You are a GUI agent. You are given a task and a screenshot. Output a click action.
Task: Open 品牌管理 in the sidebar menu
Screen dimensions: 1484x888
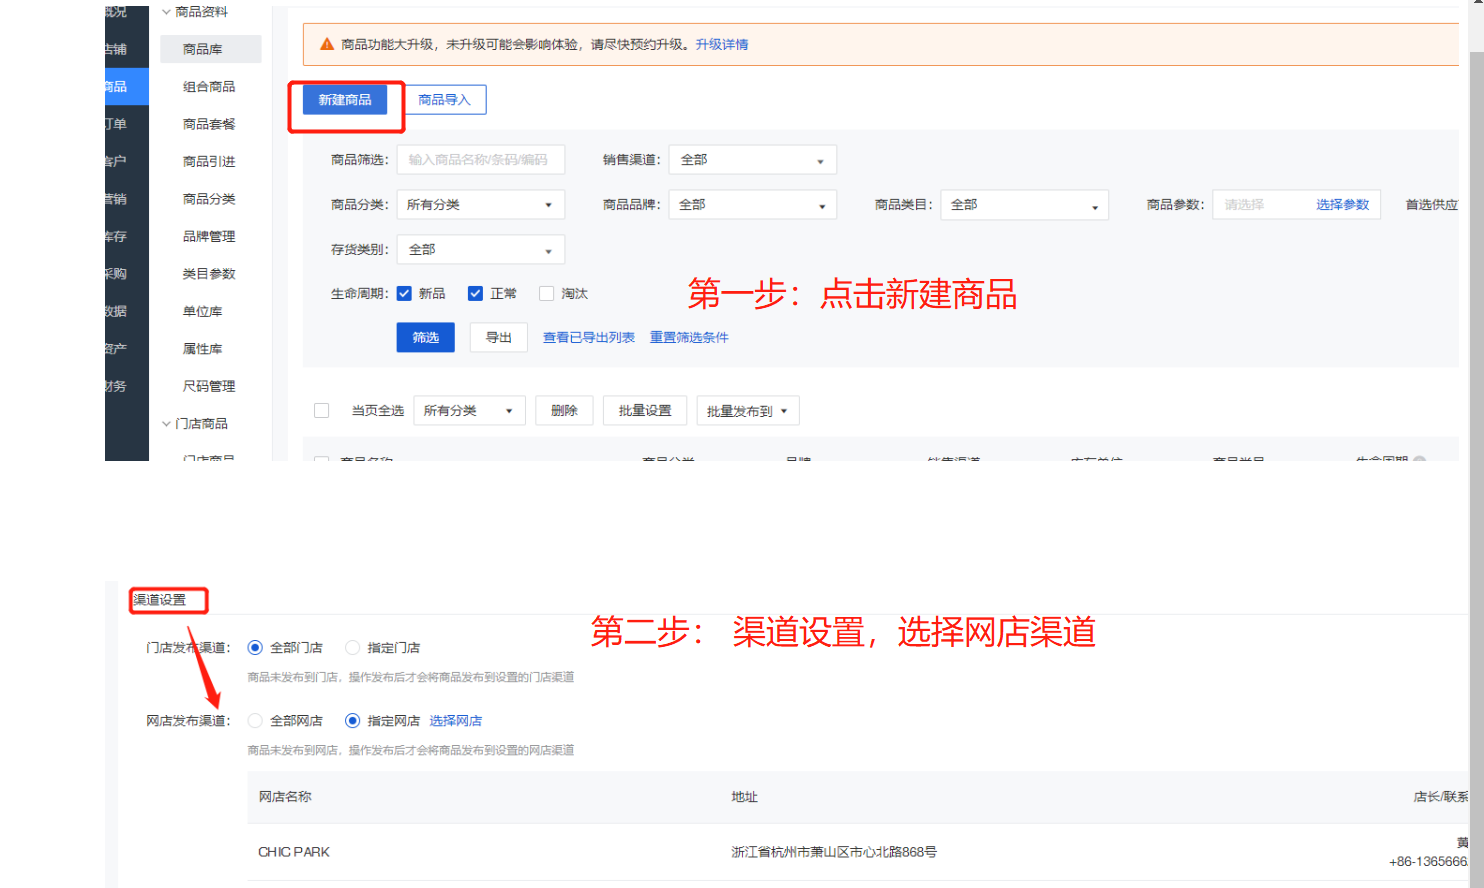pyautogui.click(x=209, y=237)
